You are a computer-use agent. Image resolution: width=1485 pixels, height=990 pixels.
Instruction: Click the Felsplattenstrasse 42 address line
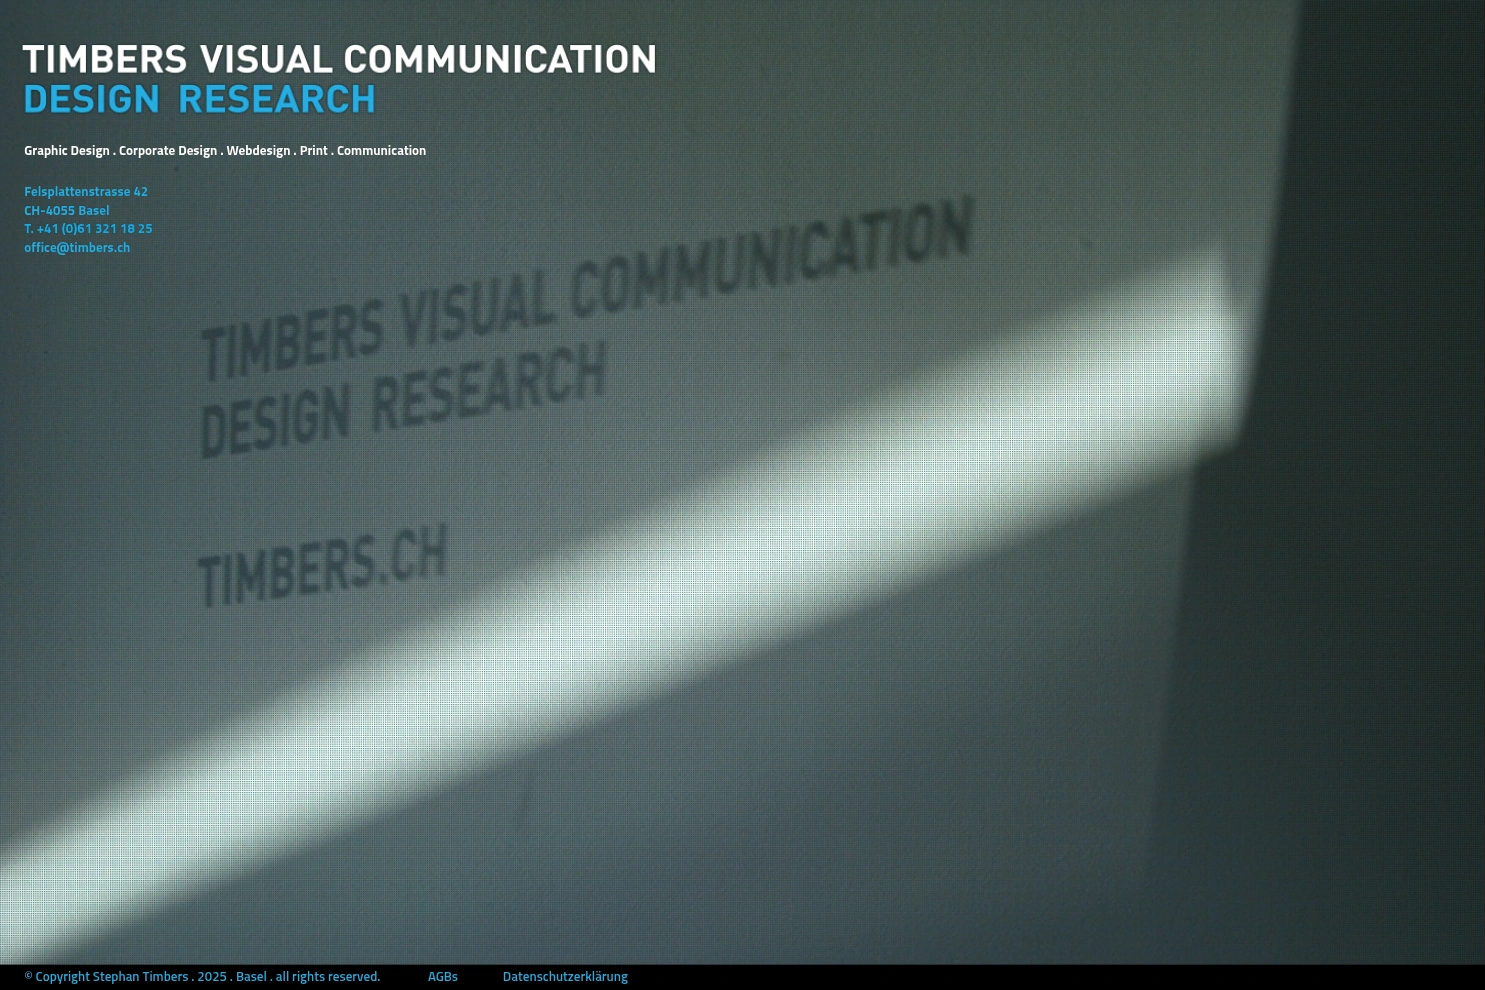point(86,191)
